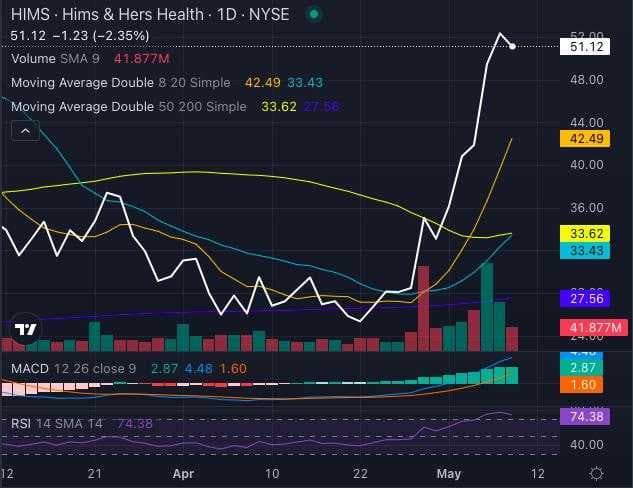Open the Volume SMA 9 indicator legend

[x=55, y=59]
